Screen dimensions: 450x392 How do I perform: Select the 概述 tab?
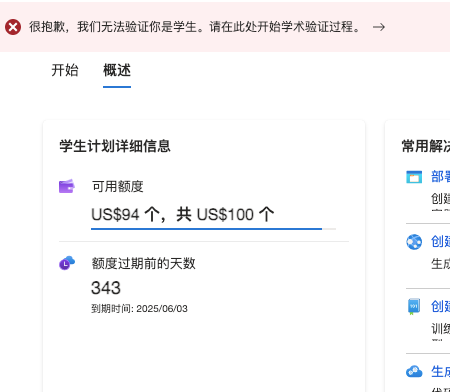[x=117, y=71]
